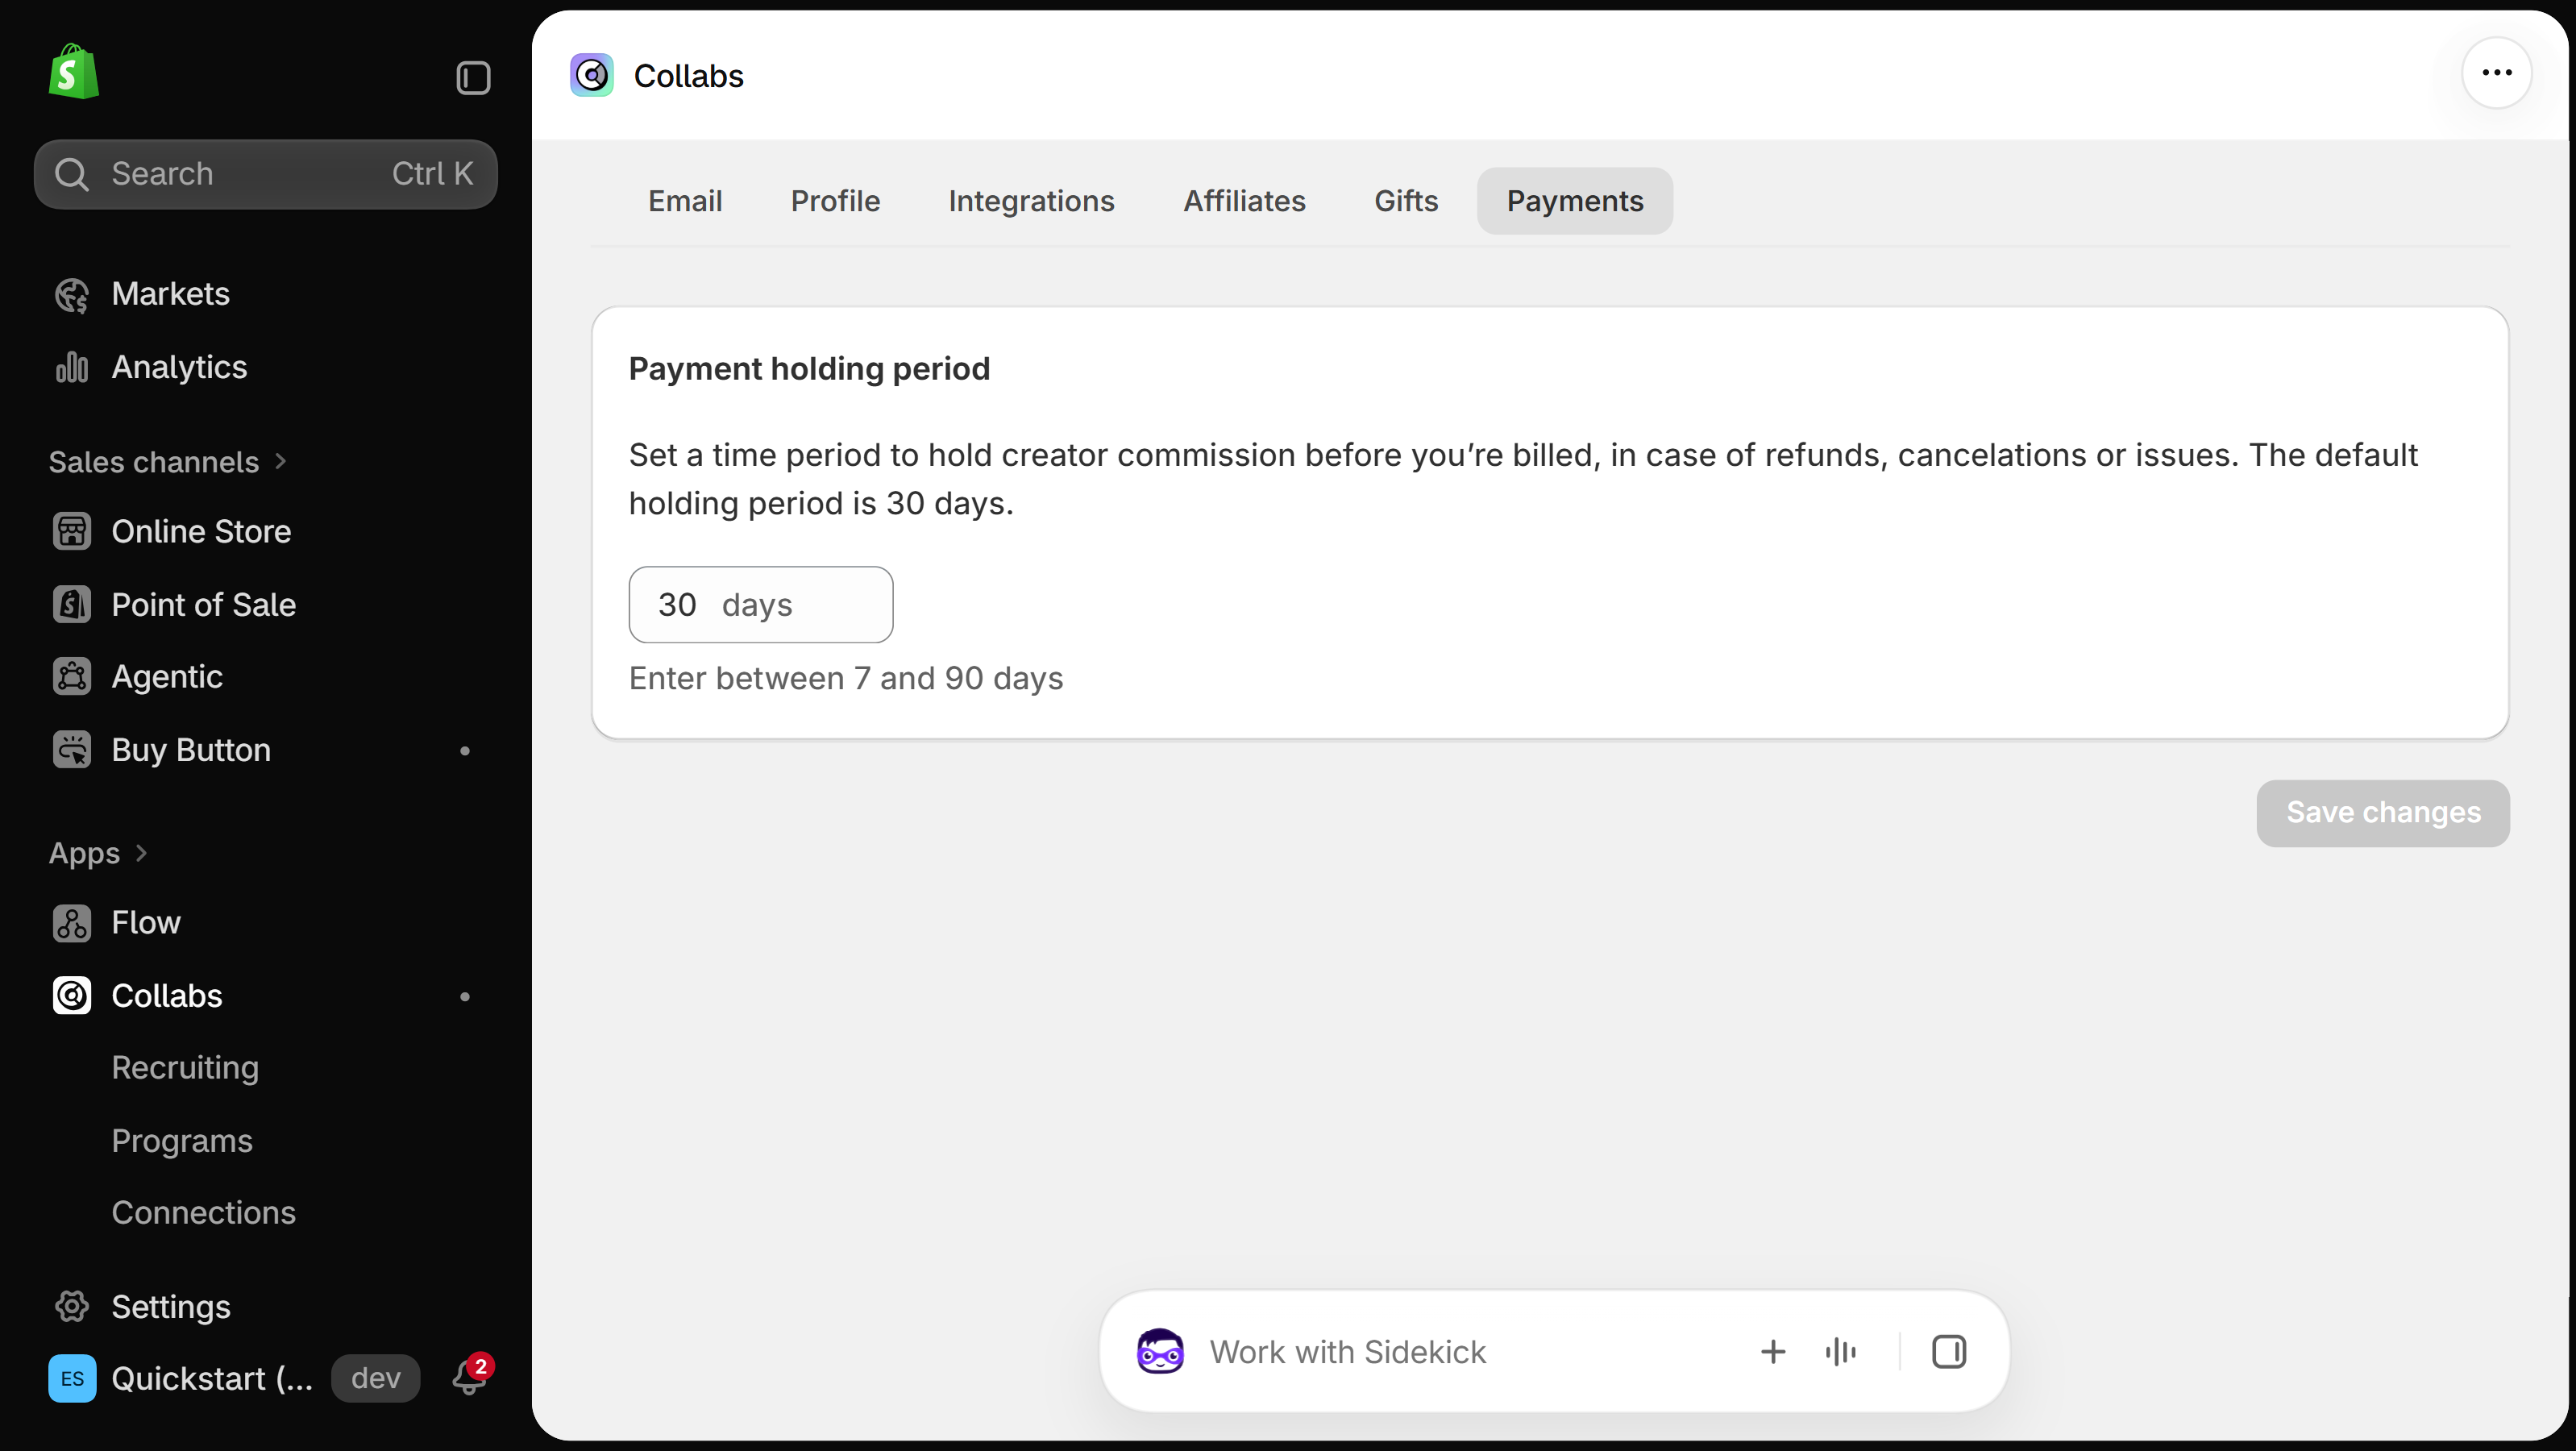
Task: Open Markets globe icon
Action: tap(72, 295)
